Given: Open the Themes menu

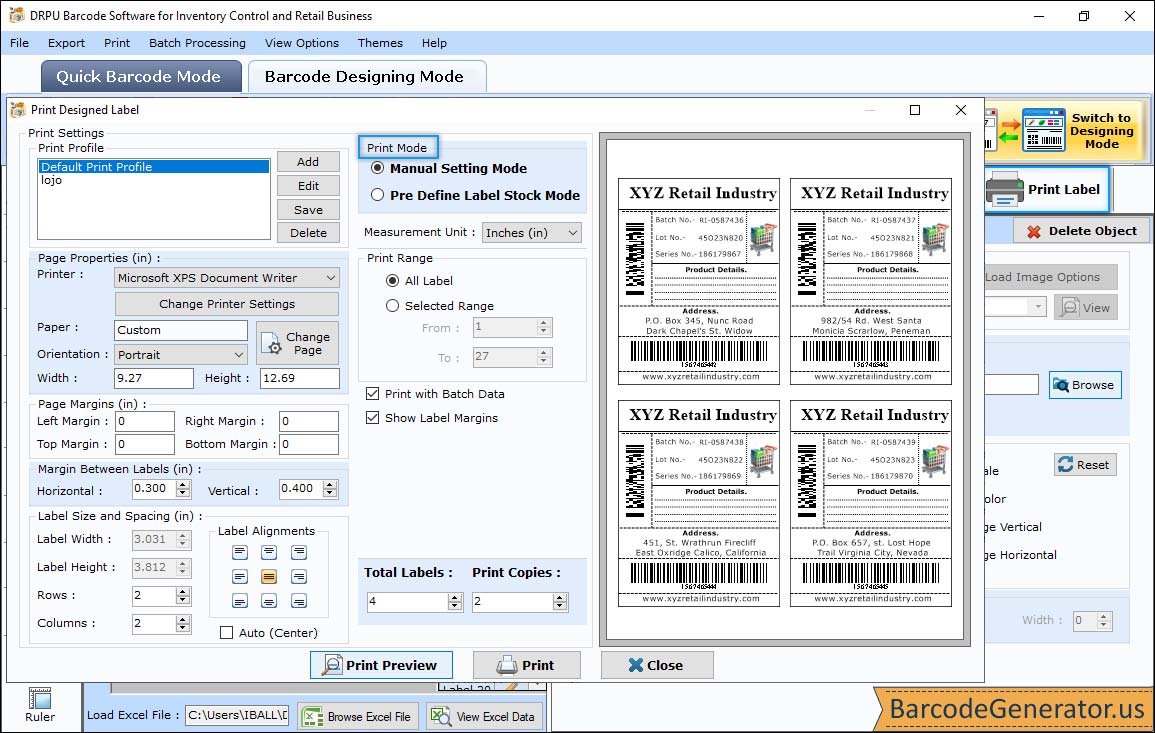Looking at the screenshot, I should pyautogui.click(x=380, y=43).
